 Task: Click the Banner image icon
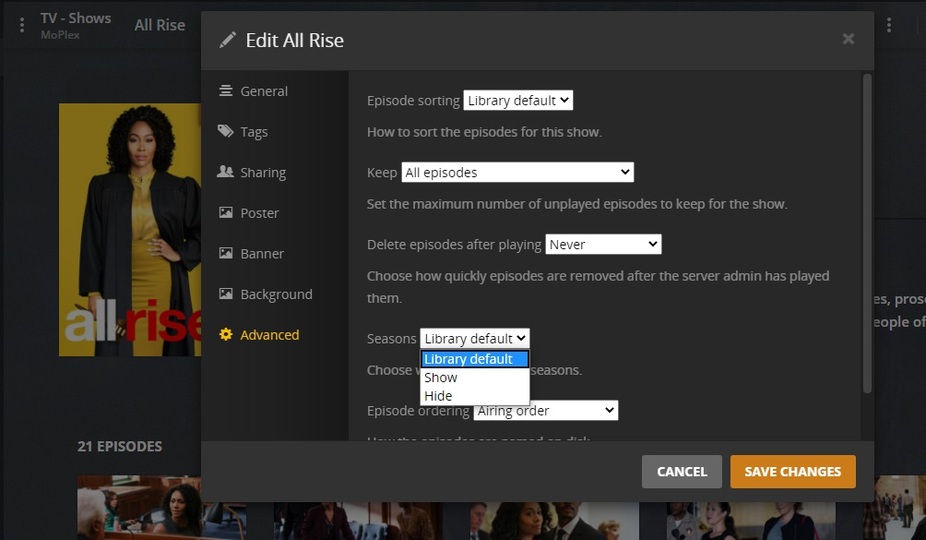(x=226, y=253)
